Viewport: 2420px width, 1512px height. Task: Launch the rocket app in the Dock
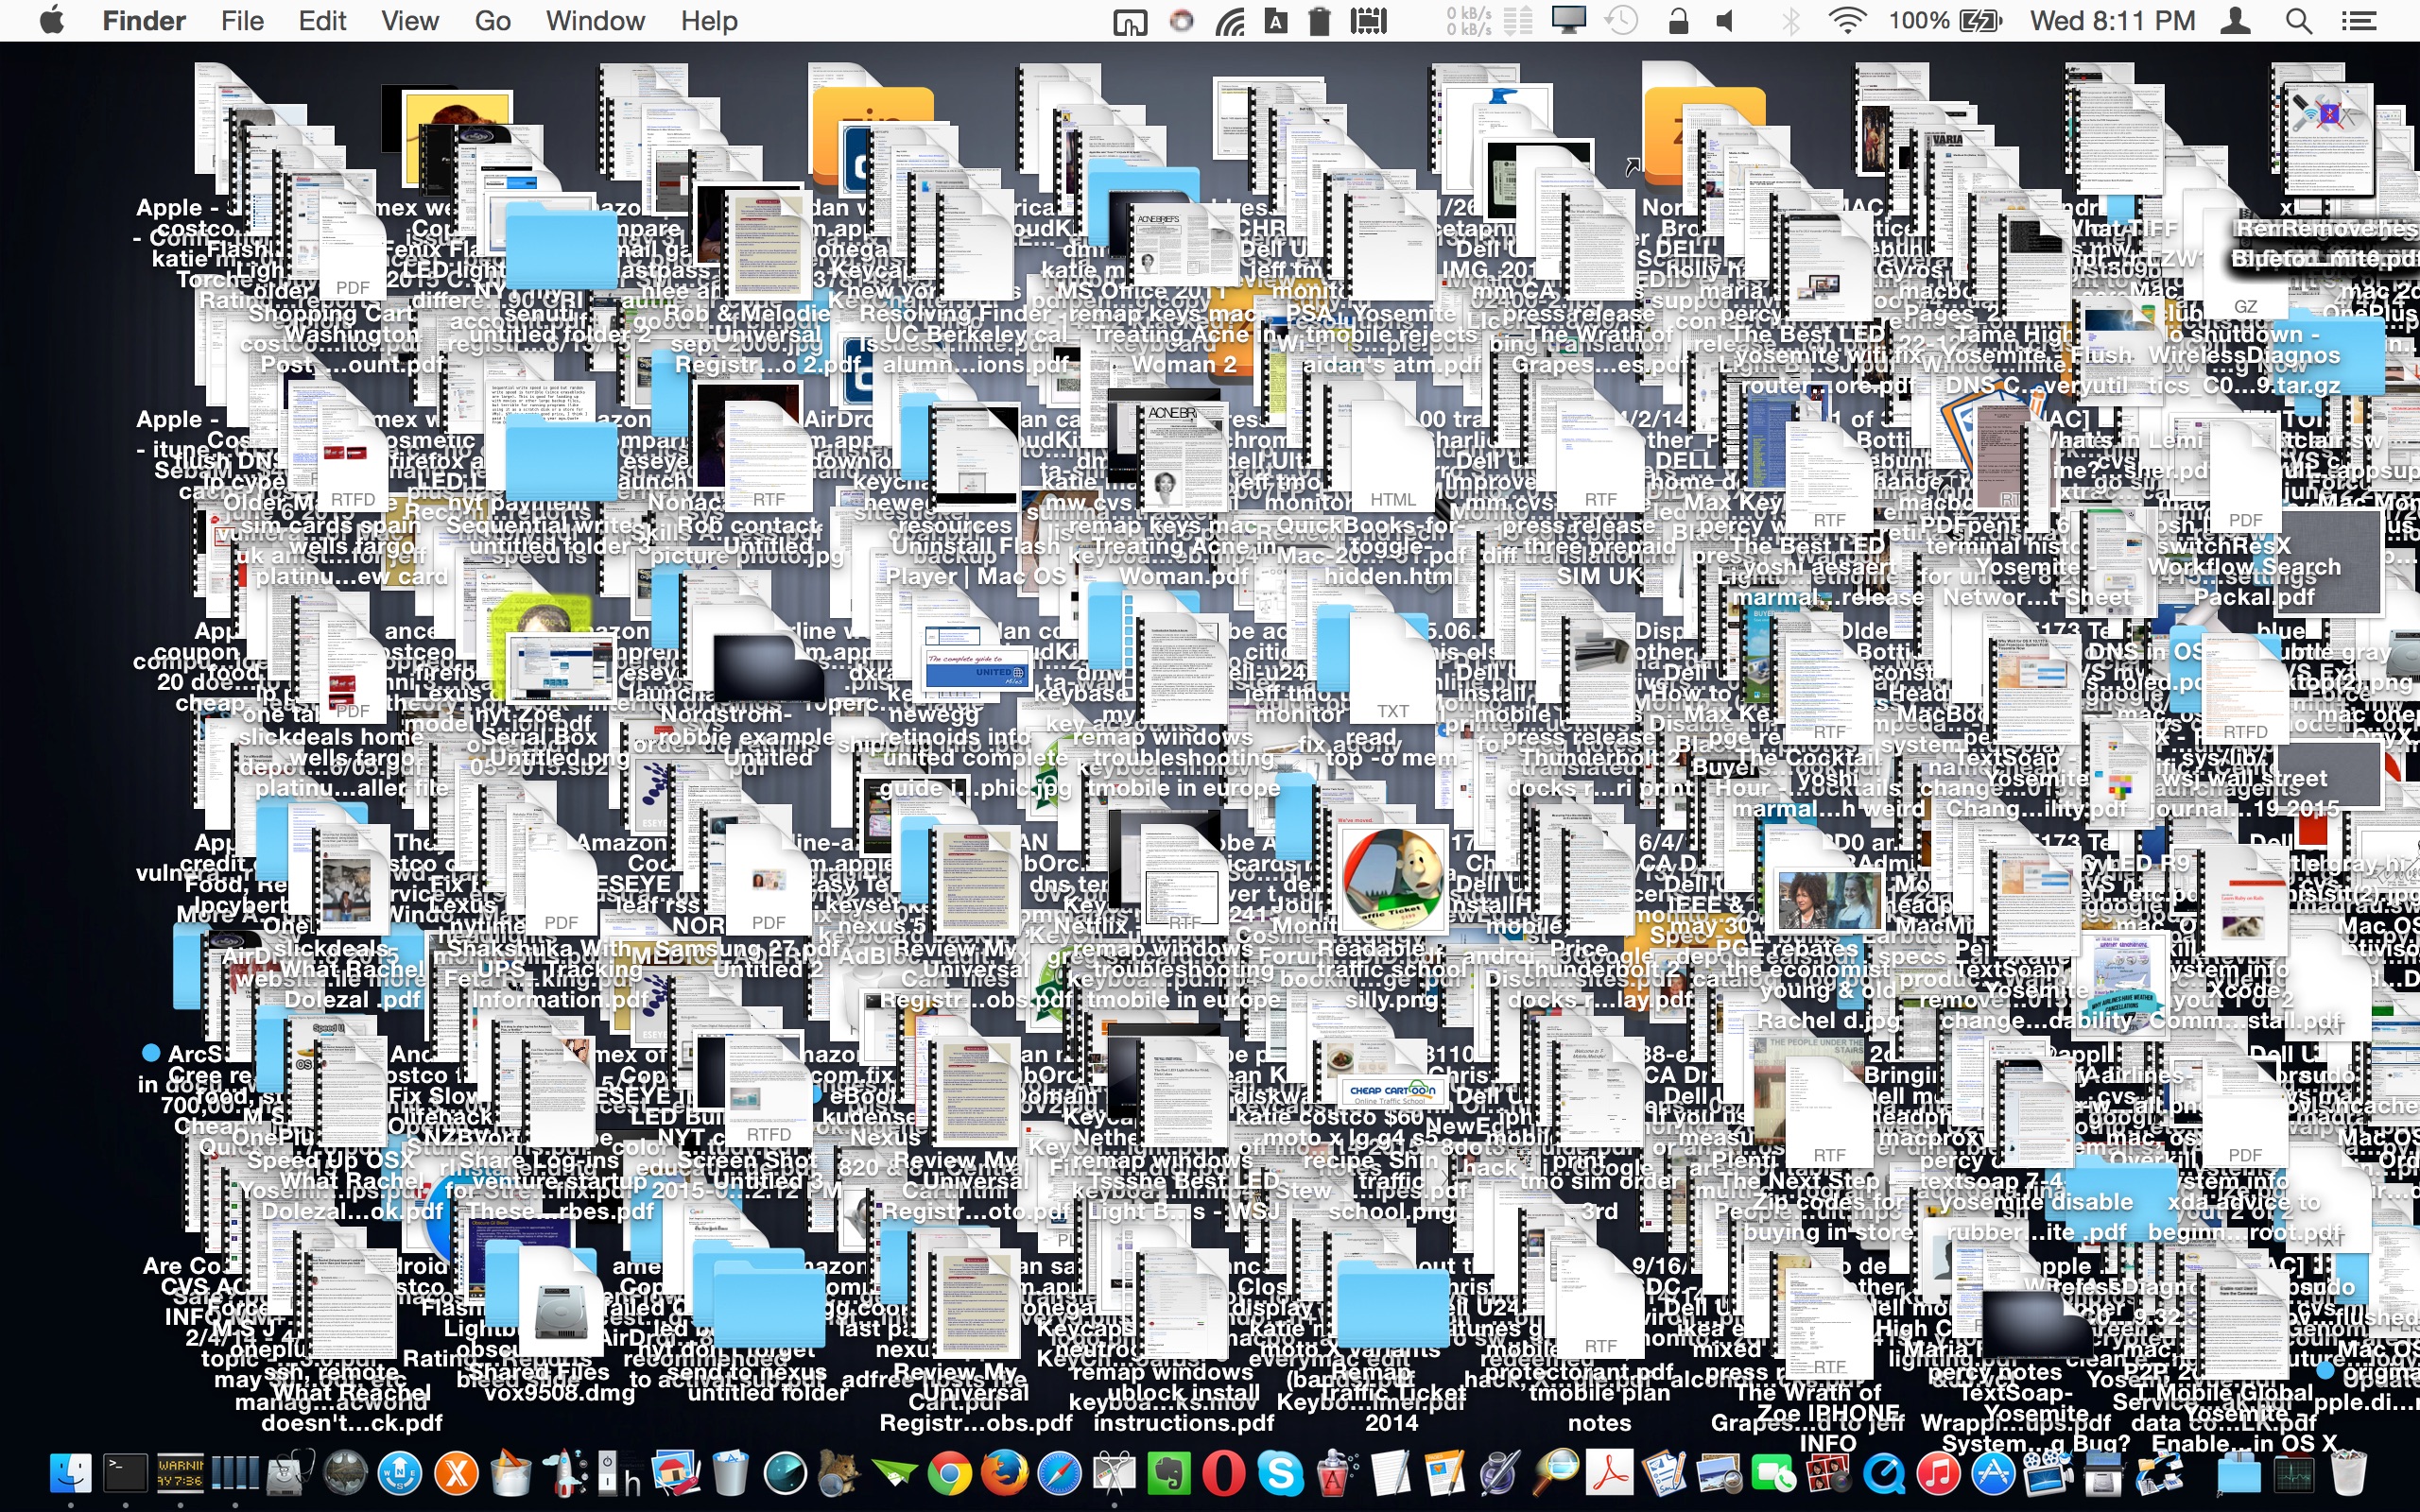[566, 1473]
